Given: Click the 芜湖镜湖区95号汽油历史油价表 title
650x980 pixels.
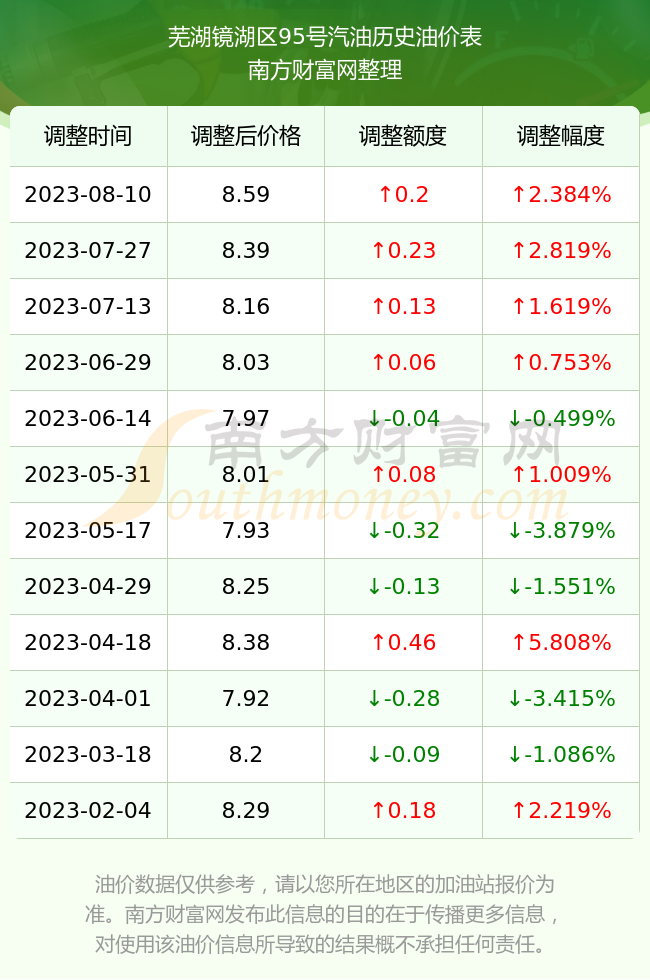Looking at the screenshot, I should pos(325,37).
